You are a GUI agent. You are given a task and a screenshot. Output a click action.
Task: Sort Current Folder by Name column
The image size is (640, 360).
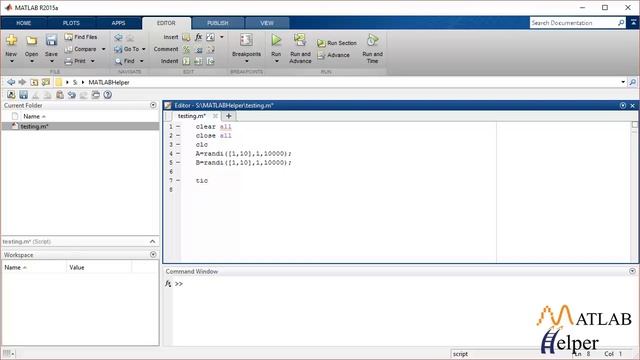[x=34, y=116]
